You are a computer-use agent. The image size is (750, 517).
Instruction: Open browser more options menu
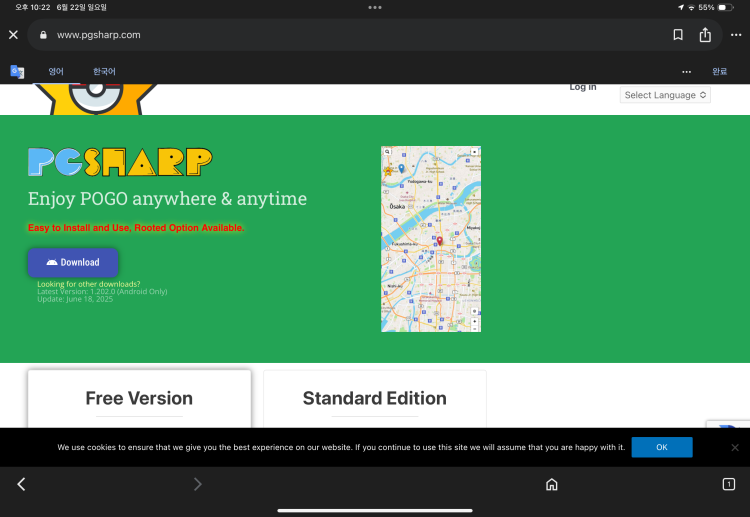click(736, 35)
